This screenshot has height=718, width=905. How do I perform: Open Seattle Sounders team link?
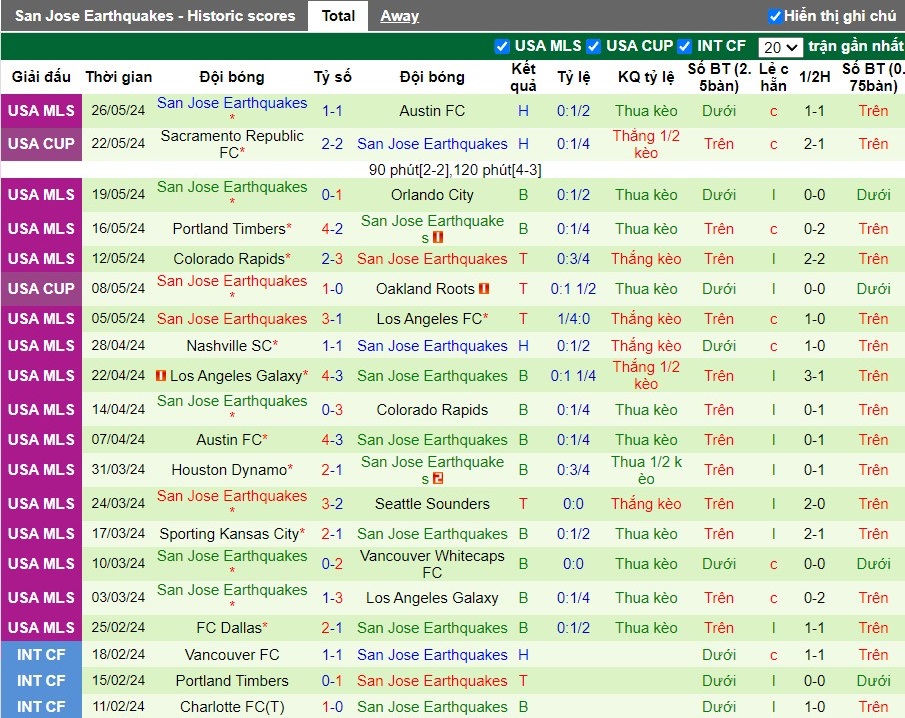(432, 503)
